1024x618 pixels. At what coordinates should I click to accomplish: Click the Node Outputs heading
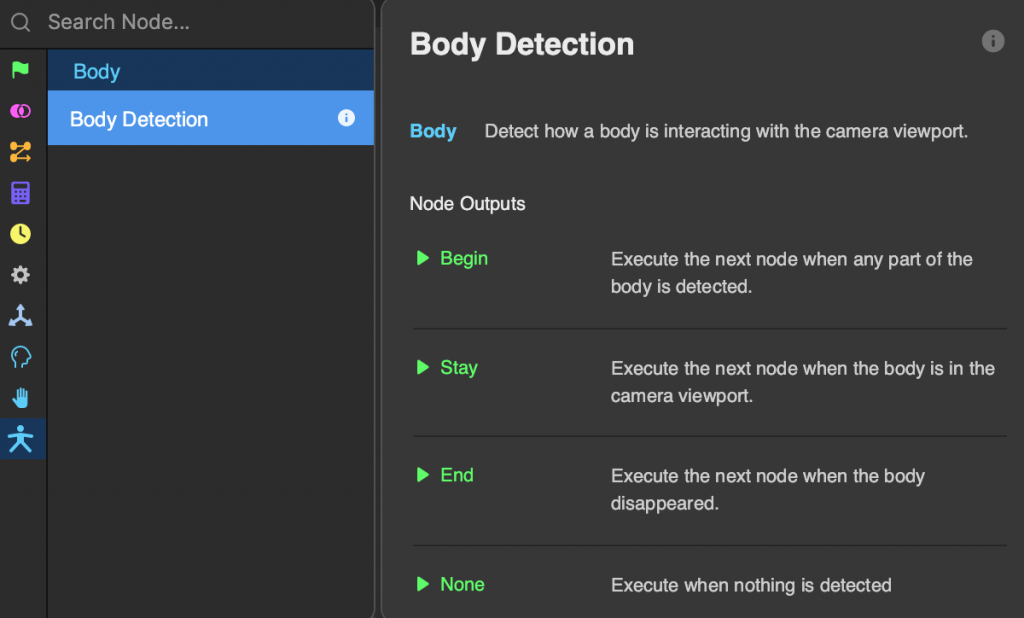tap(467, 204)
